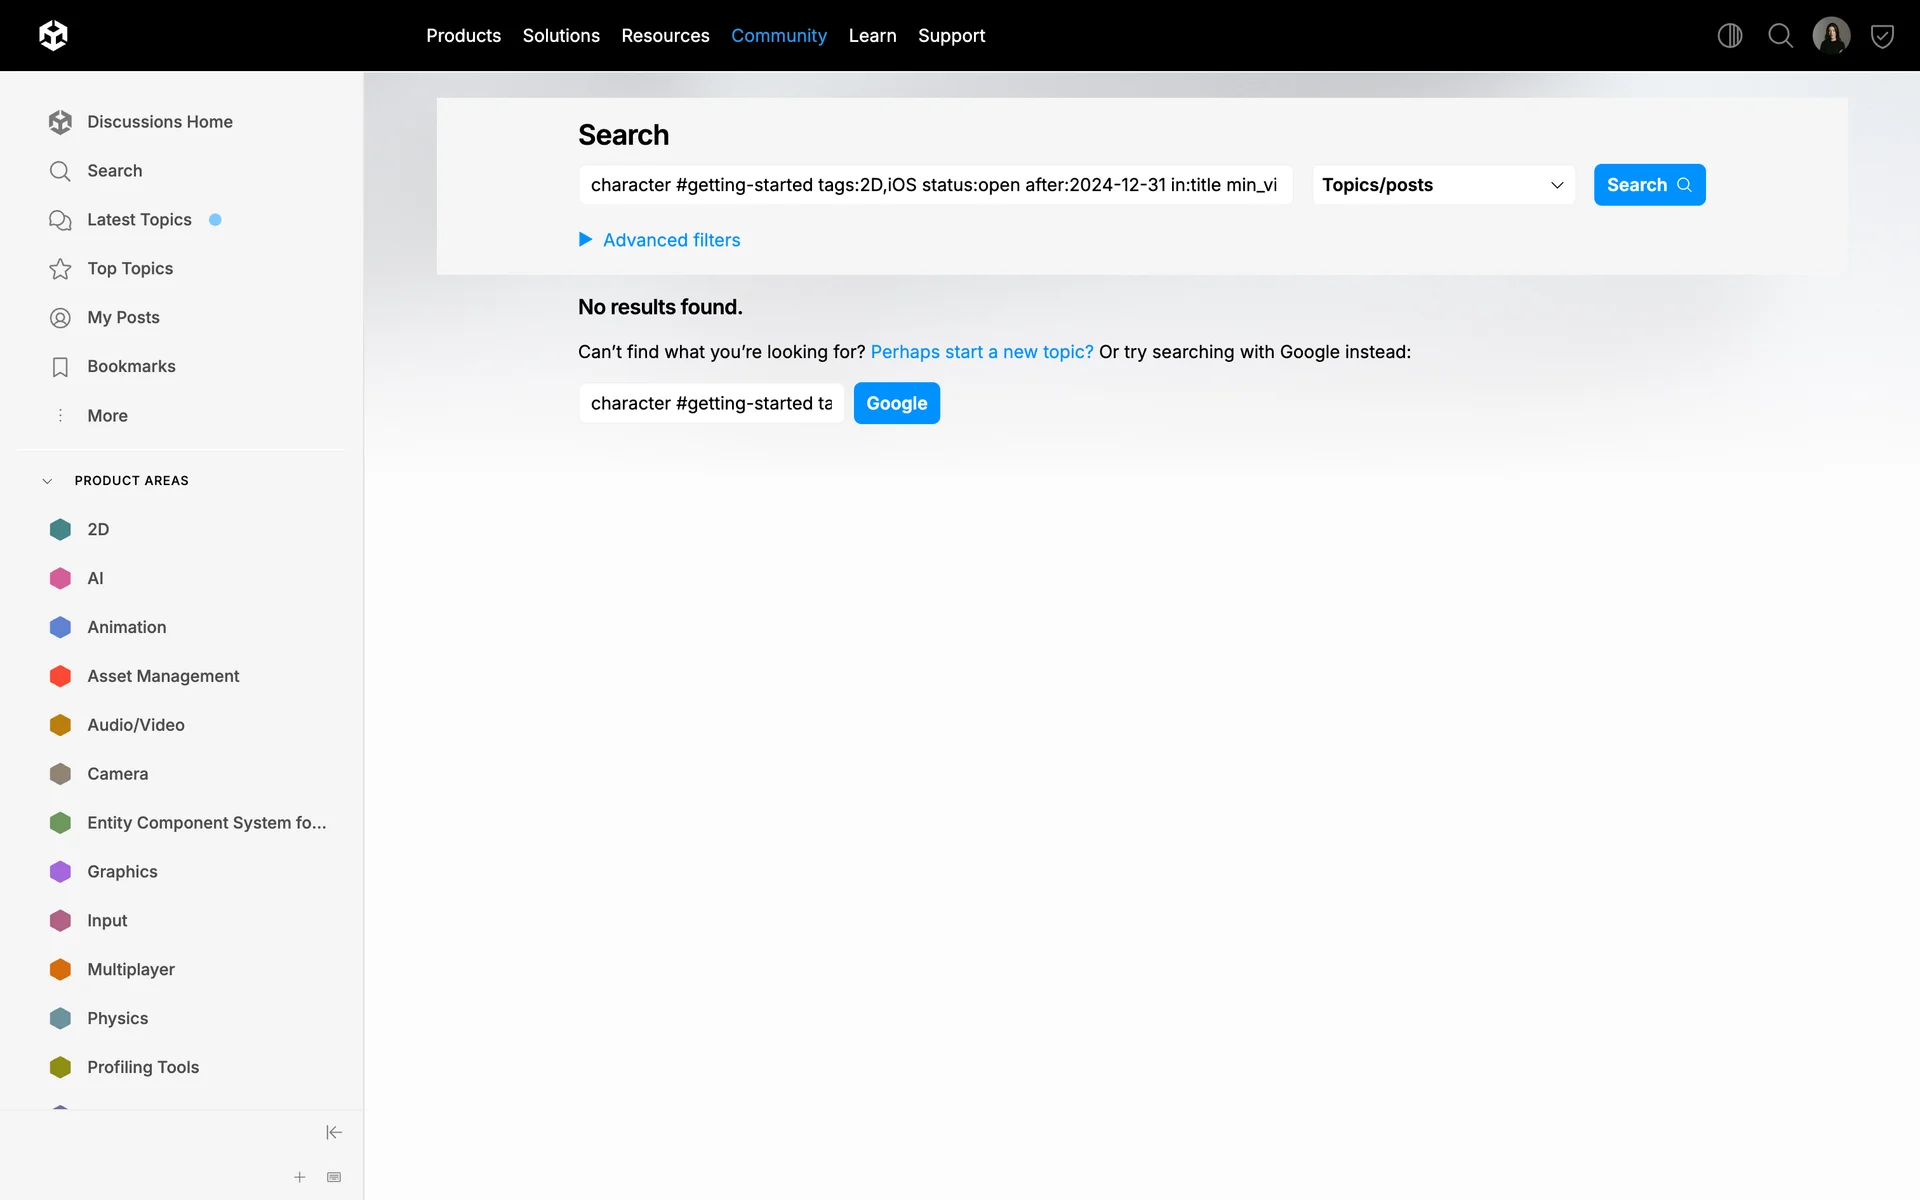The height and width of the screenshot is (1200, 1920).
Task: Go to Top Topics star item
Action: tap(130, 268)
